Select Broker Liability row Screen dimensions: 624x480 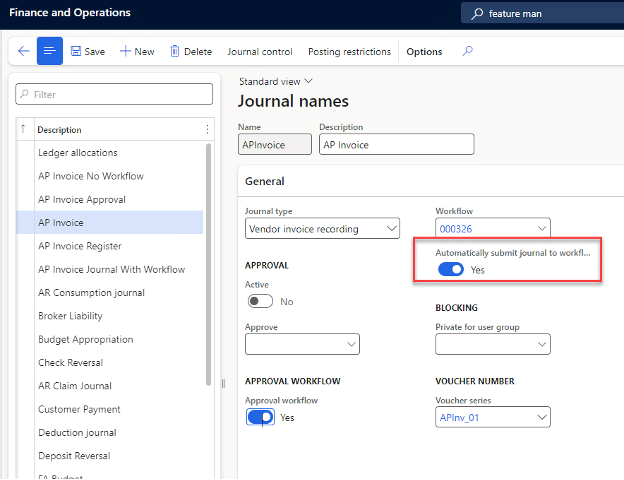(109, 316)
